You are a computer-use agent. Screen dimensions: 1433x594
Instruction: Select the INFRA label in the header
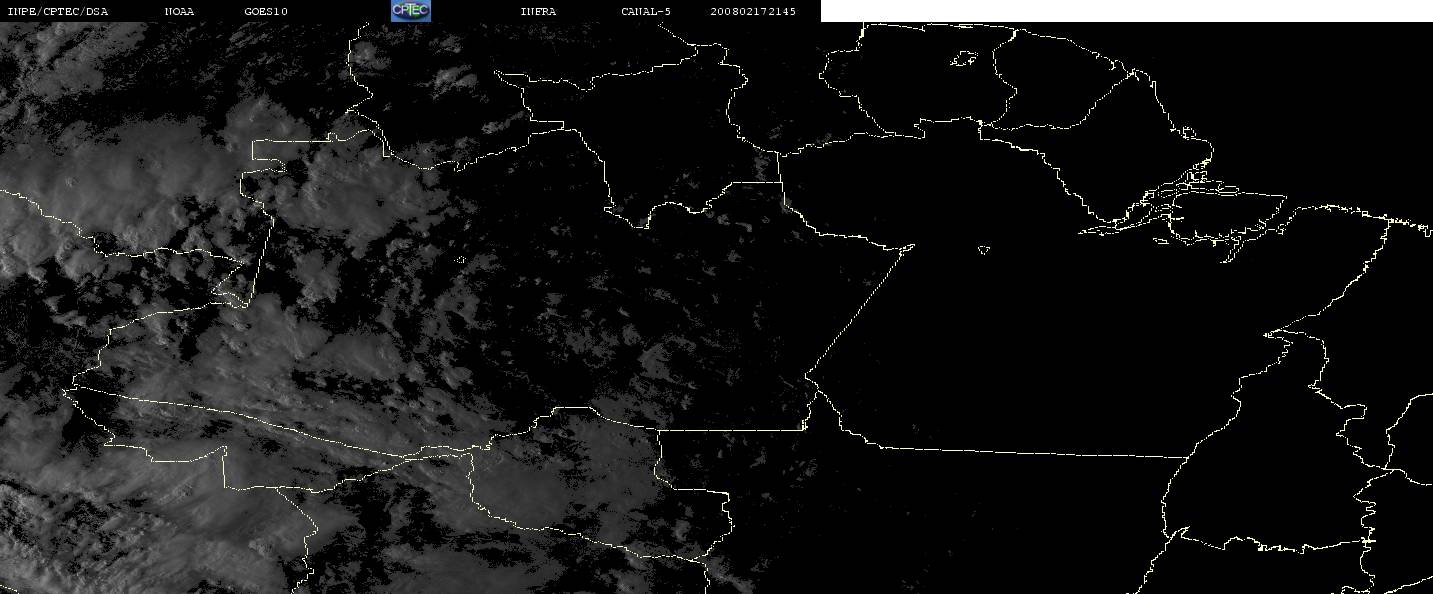[538, 11]
